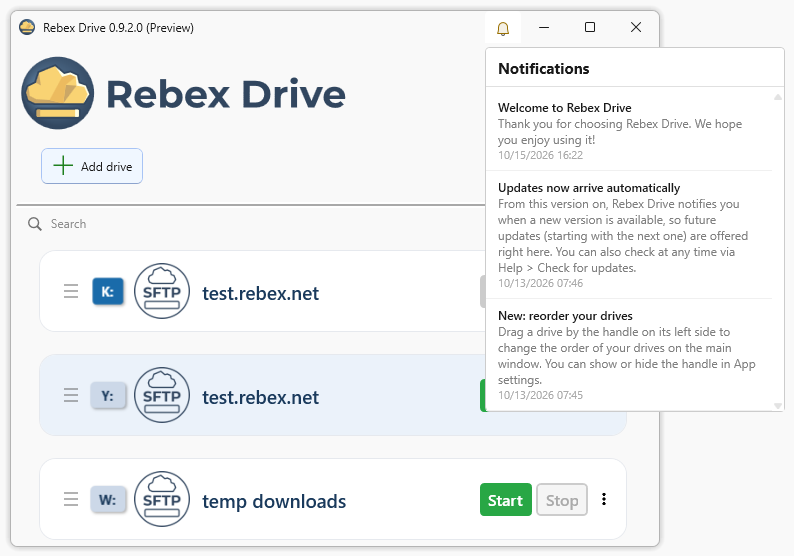The height and width of the screenshot is (556, 794).
Task: Open the Welcome to Rebex Drive notification
Action: click(629, 131)
